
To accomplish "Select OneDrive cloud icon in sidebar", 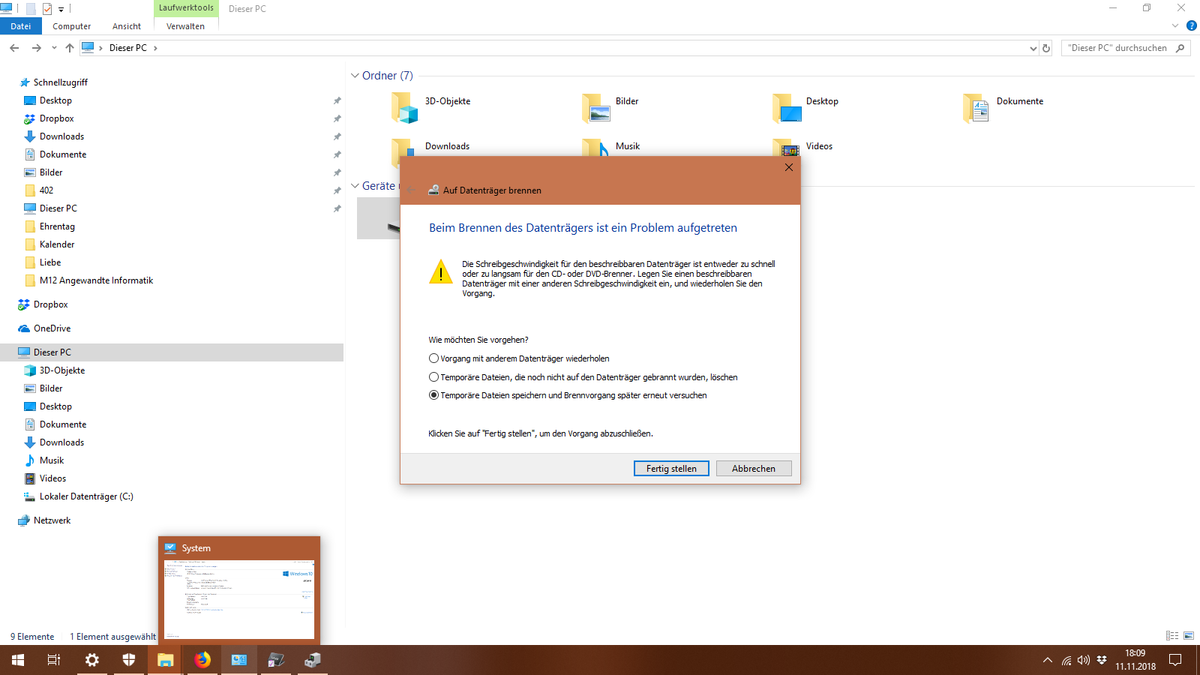I will (x=24, y=328).
